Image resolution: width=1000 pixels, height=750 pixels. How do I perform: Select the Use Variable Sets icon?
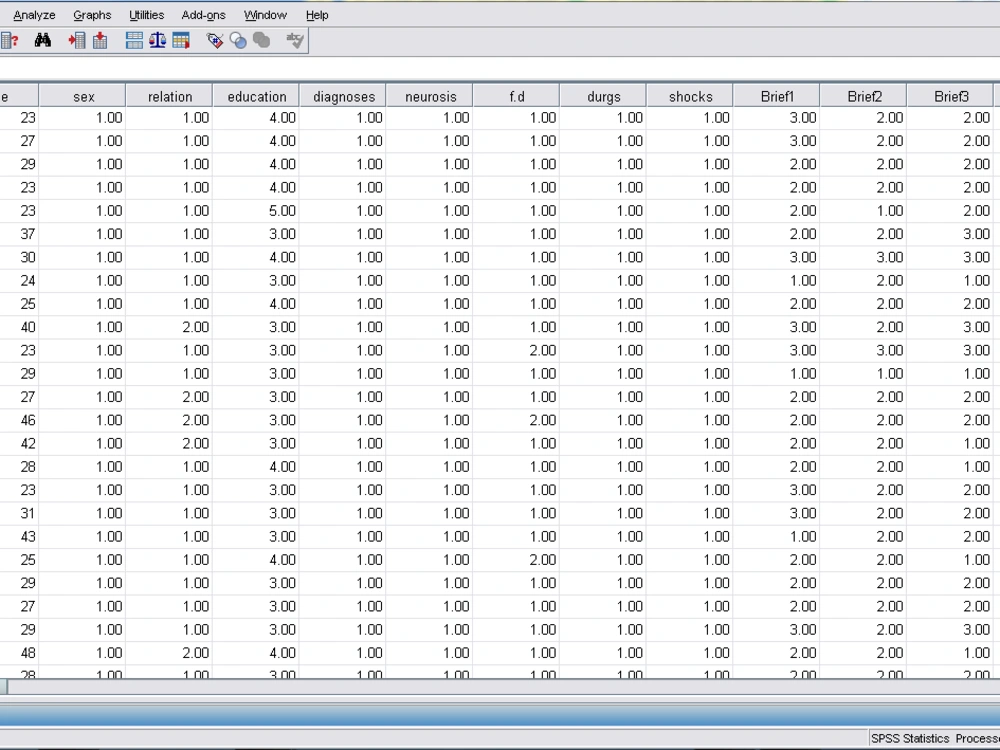tap(237, 40)
